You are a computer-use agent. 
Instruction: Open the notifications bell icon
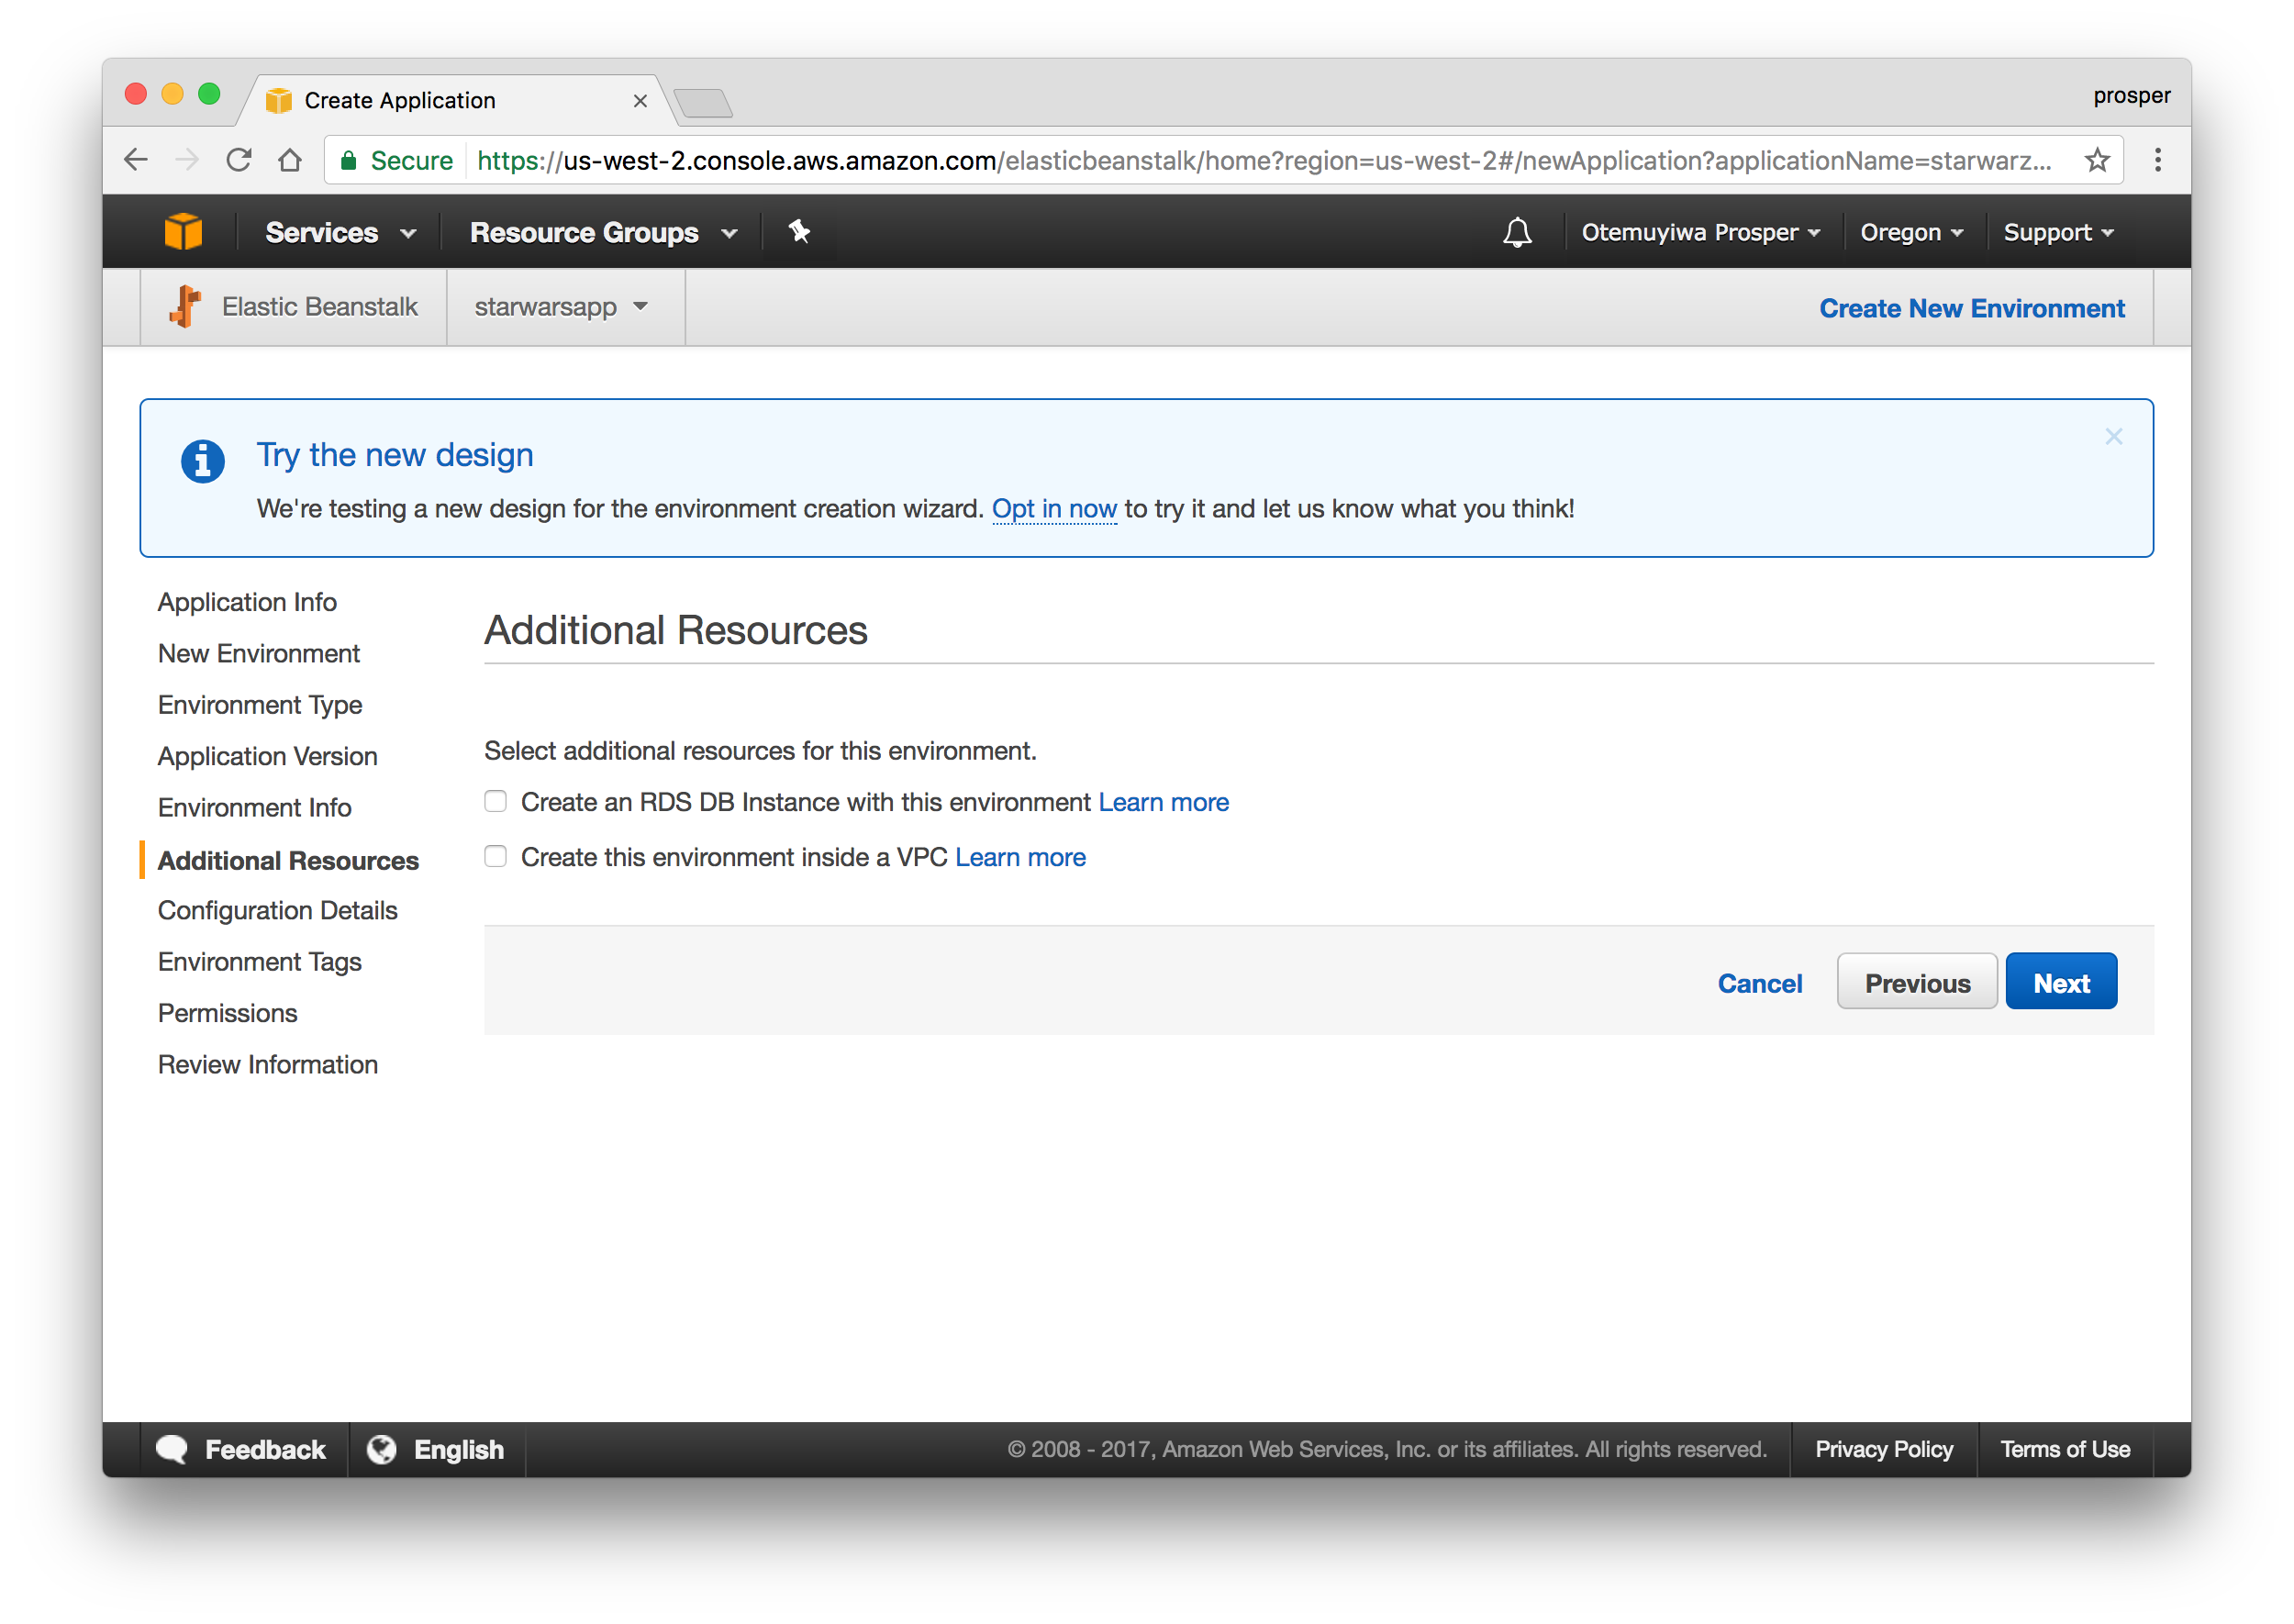coord(1516,232)
